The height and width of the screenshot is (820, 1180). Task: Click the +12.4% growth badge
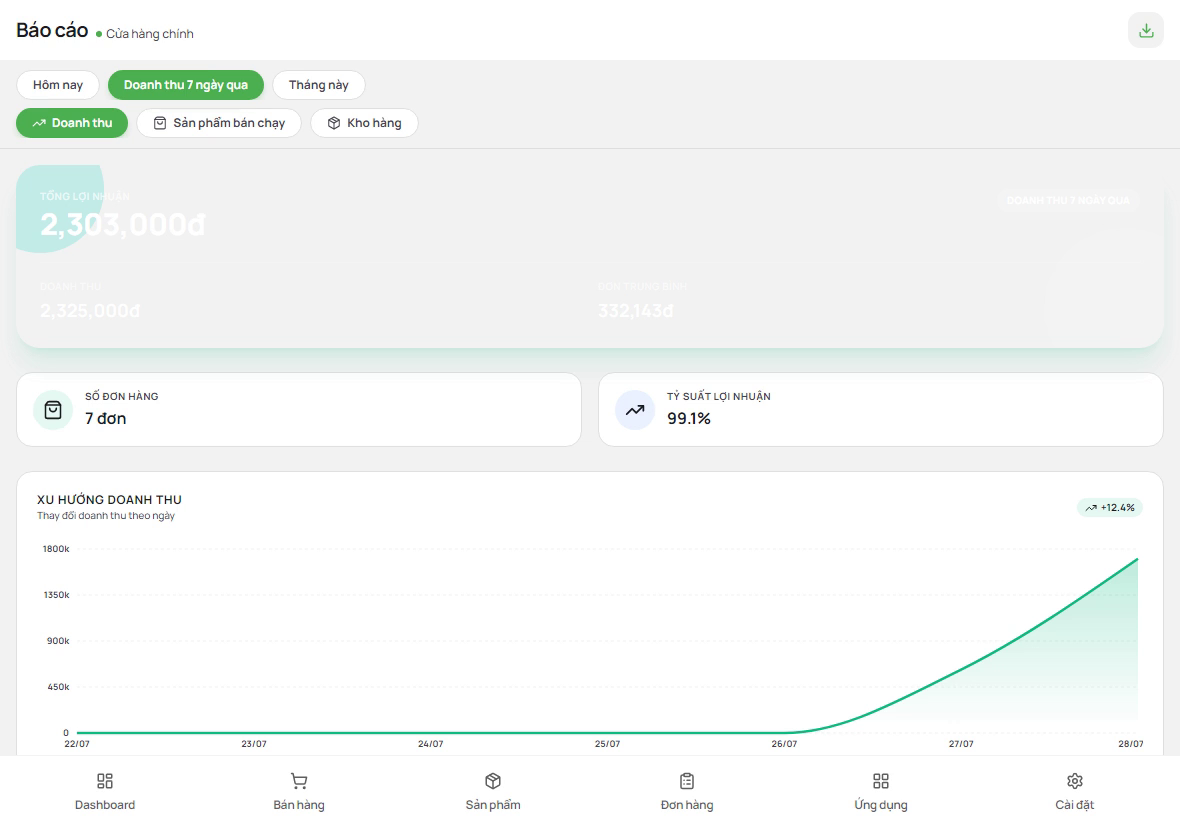click(1110, 508)
